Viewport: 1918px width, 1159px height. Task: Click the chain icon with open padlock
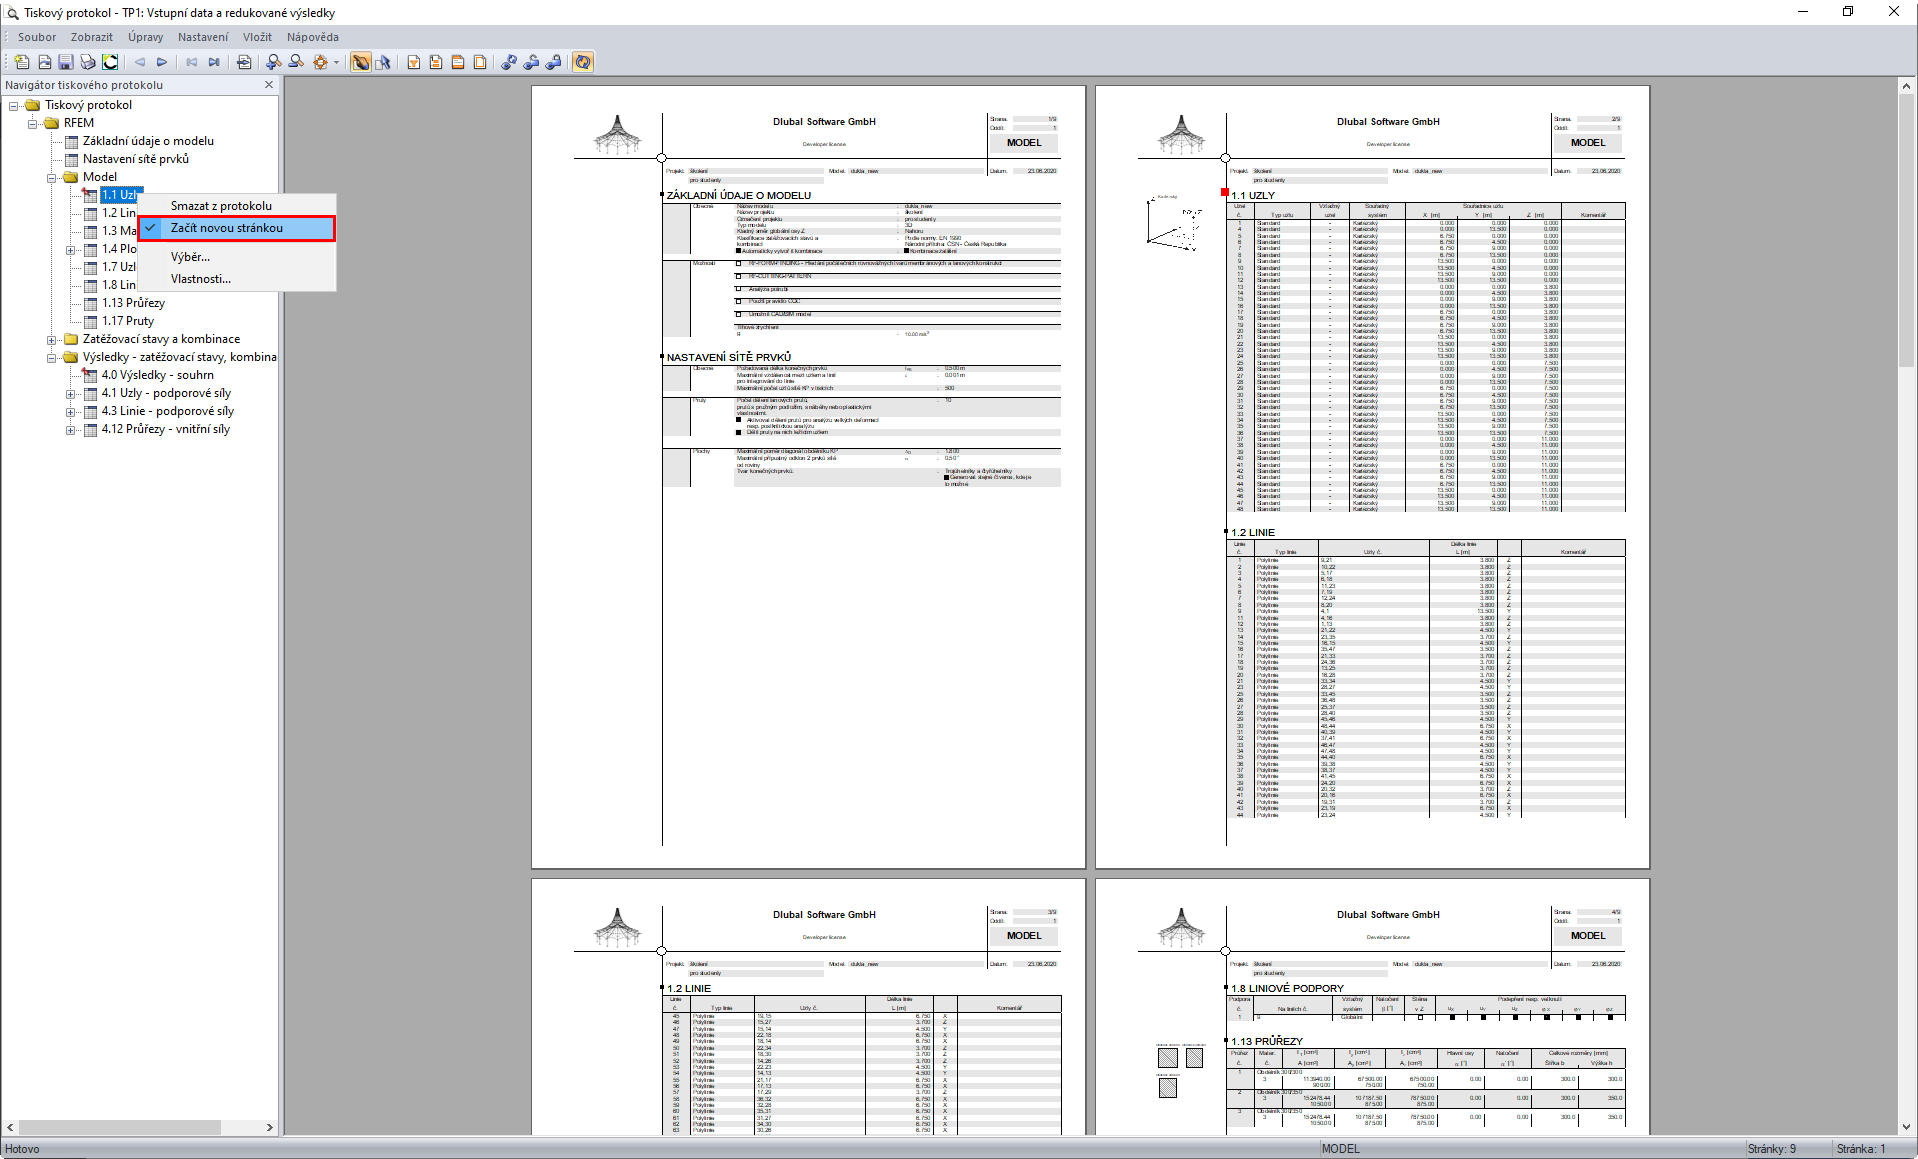[x=531, y=62]
